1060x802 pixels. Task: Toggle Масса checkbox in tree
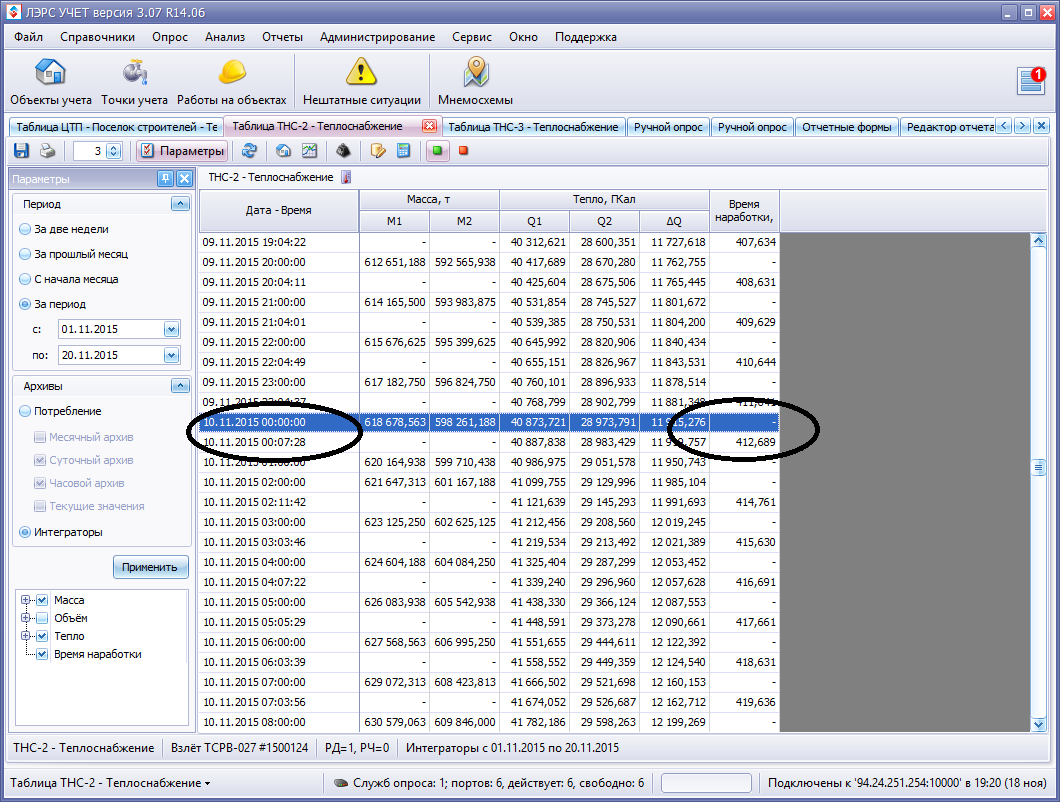(43, 600)
